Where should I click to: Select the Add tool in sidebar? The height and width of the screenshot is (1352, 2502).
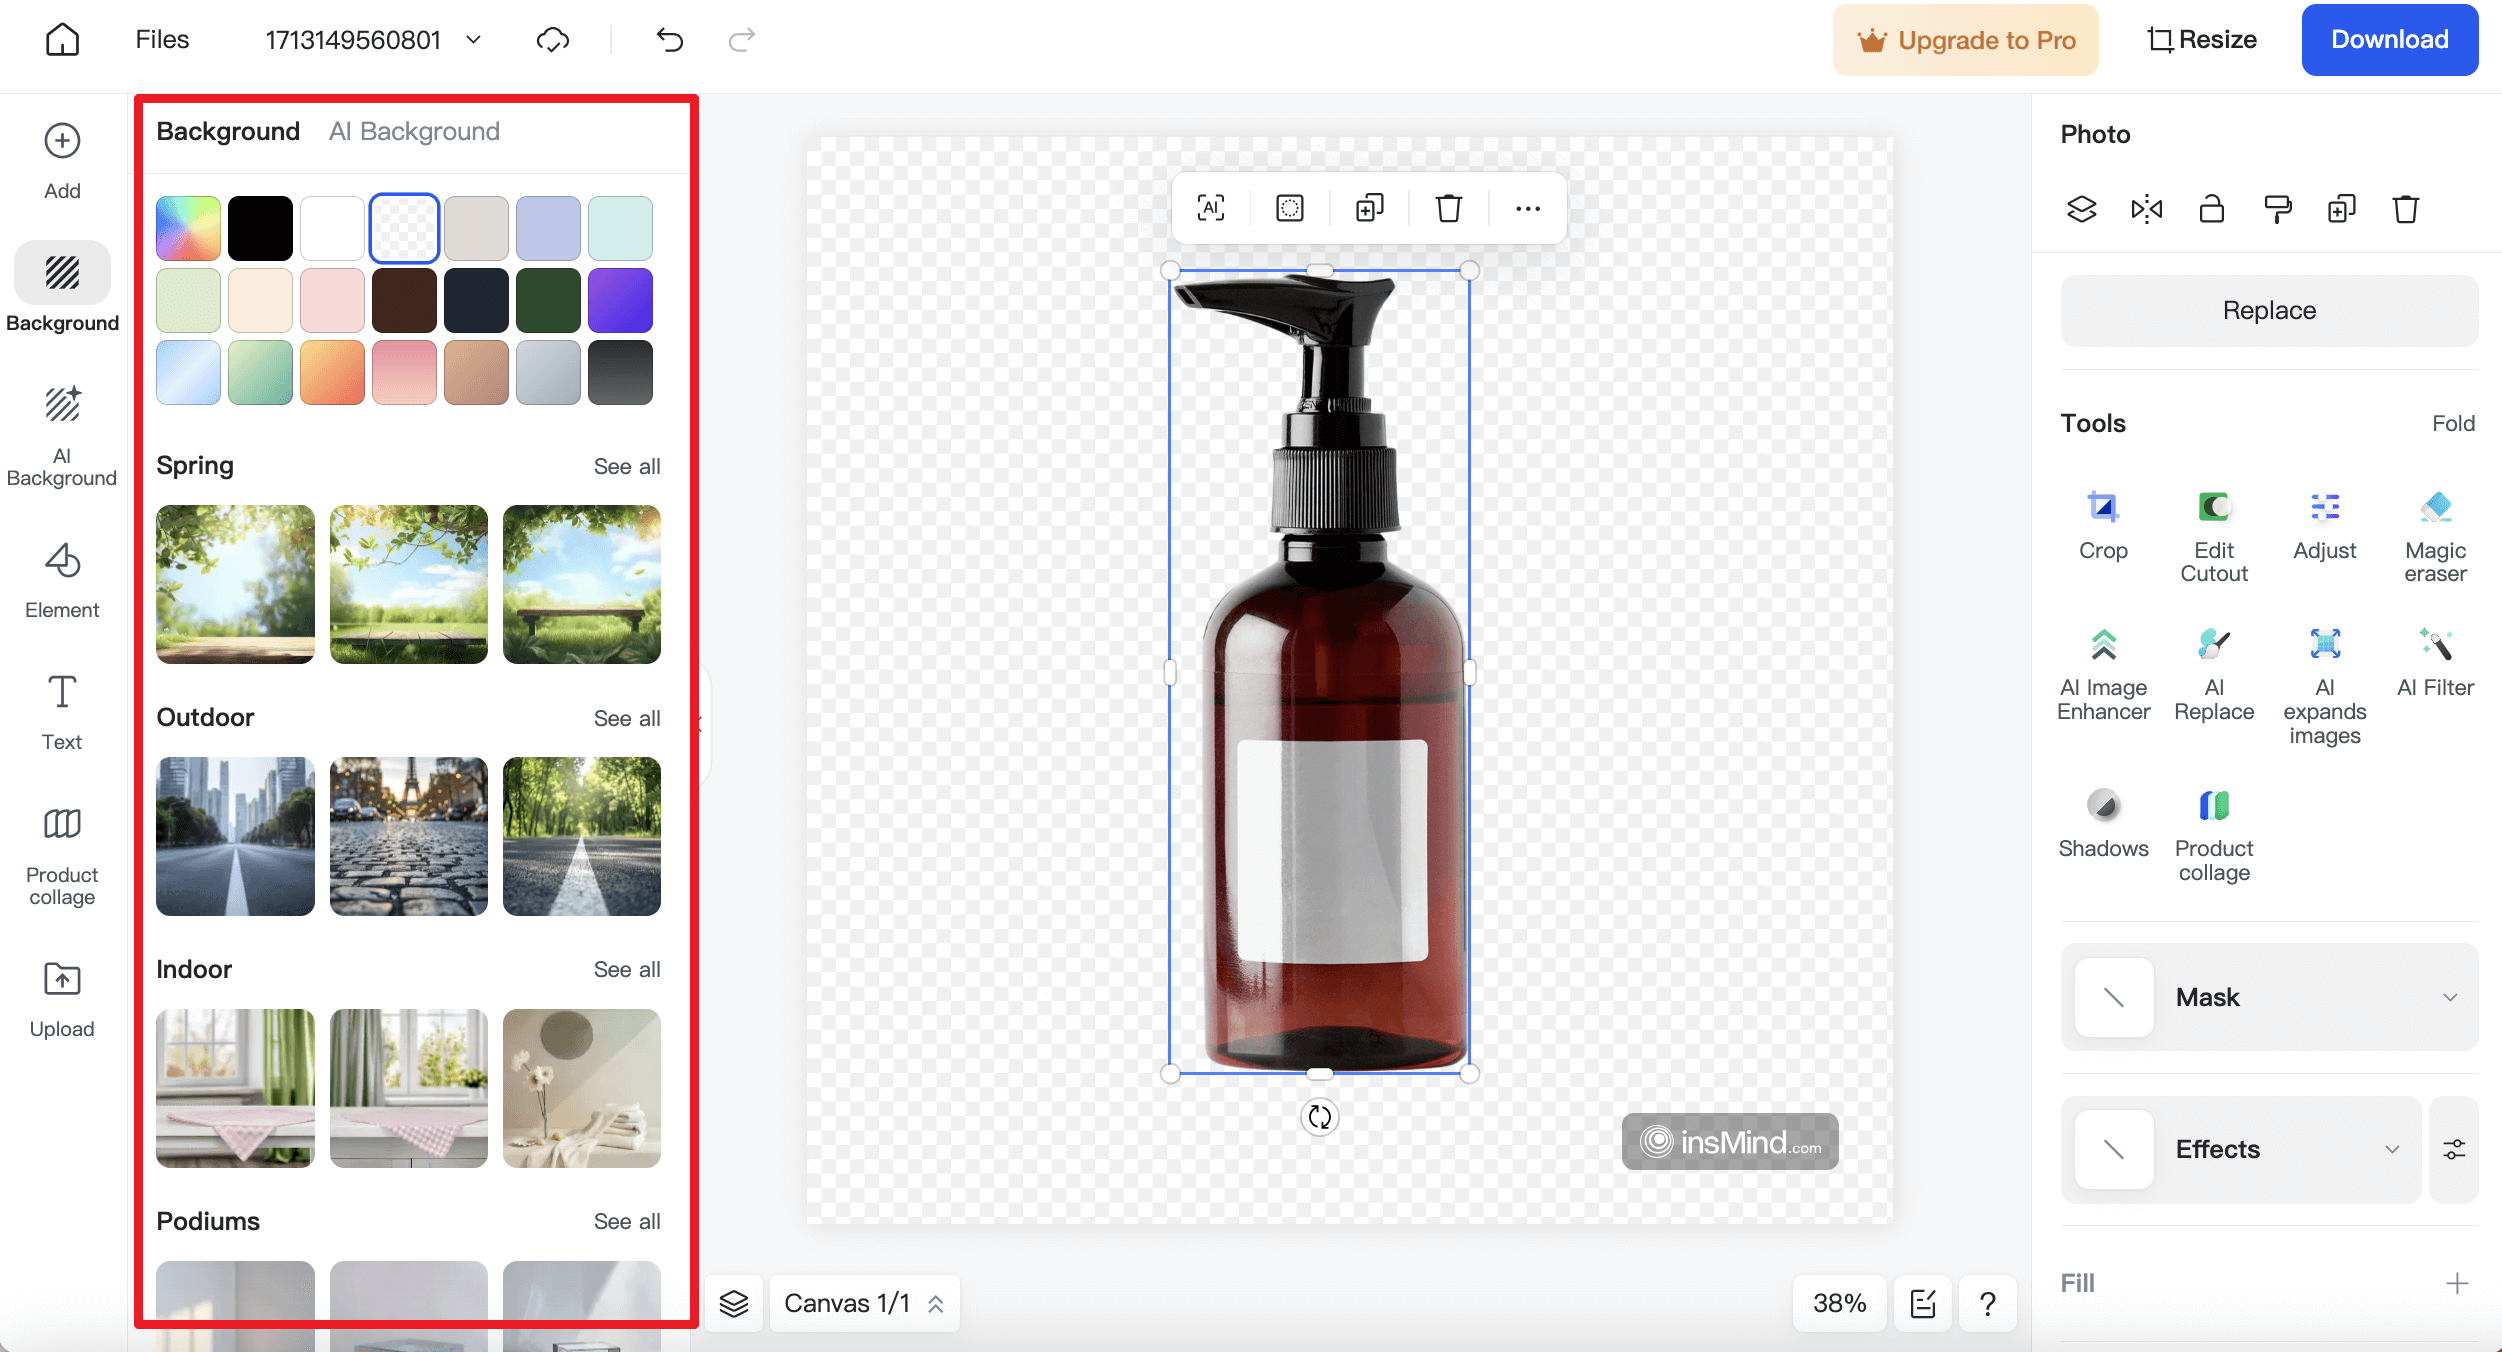62,161
